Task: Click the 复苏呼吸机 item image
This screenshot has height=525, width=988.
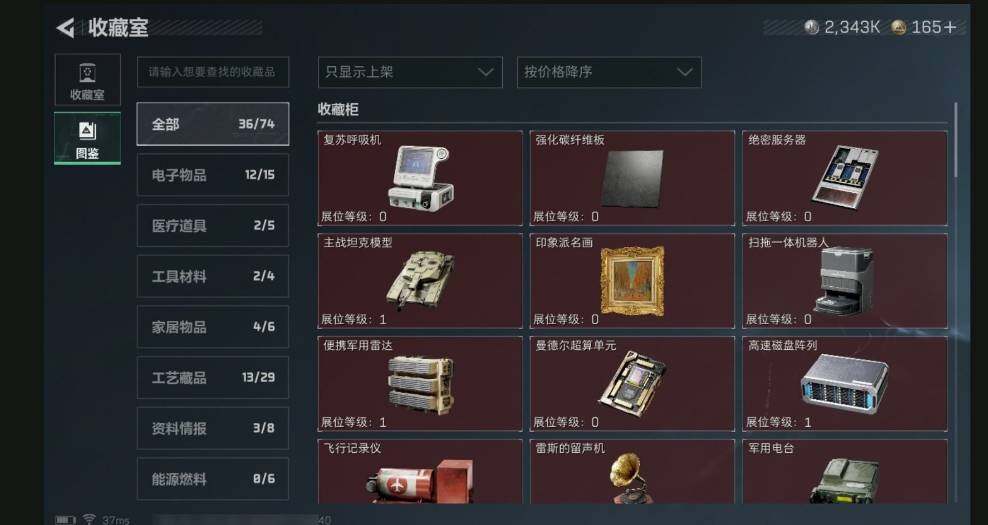Action: point(419,177)
